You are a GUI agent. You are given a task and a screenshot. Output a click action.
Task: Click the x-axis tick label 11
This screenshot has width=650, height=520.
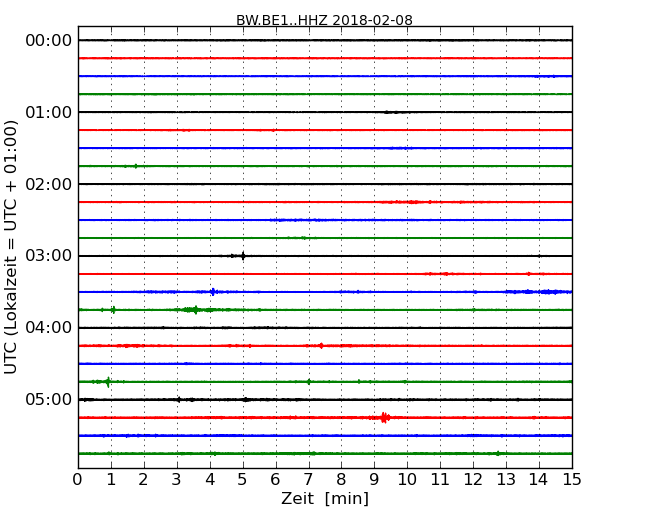tap(440, 480)
